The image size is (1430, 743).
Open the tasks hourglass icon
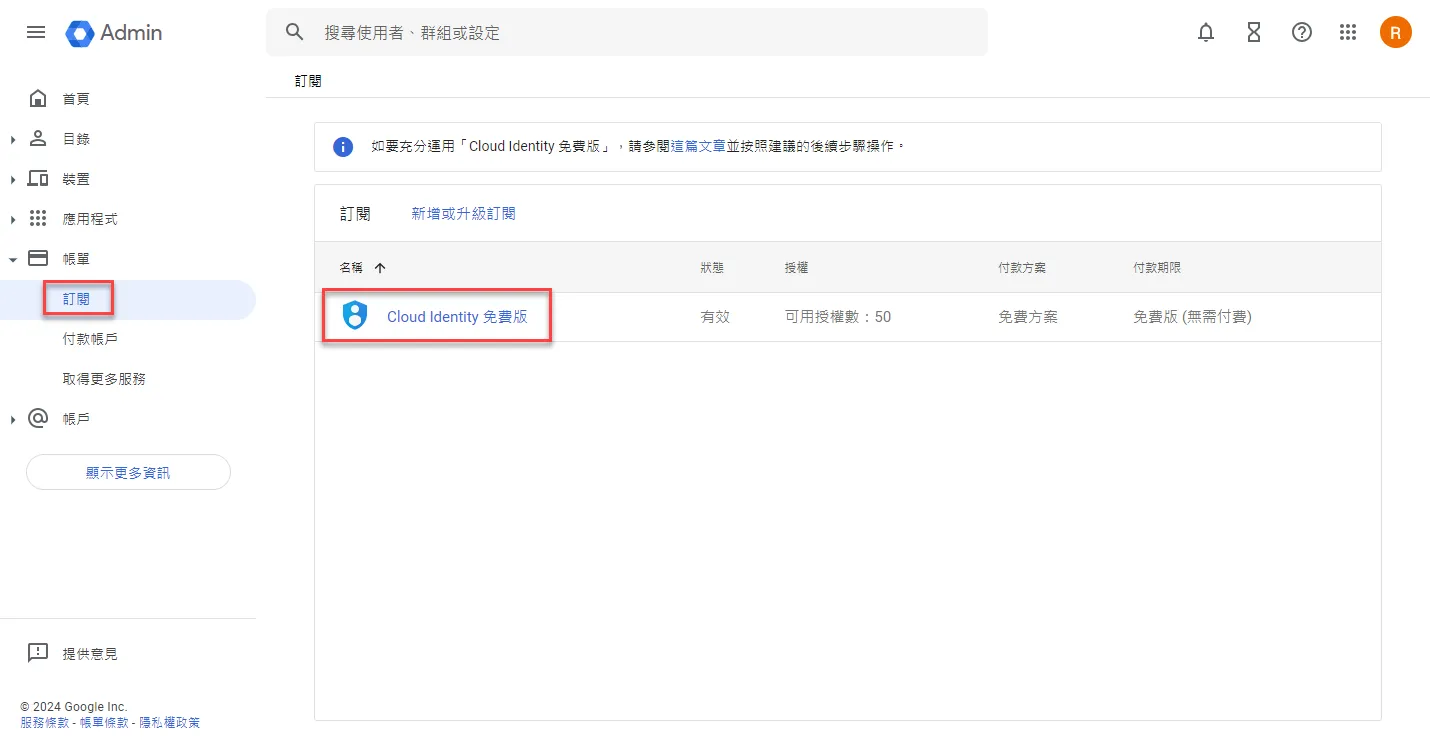pyautogui.click(x=1254, y=33)
